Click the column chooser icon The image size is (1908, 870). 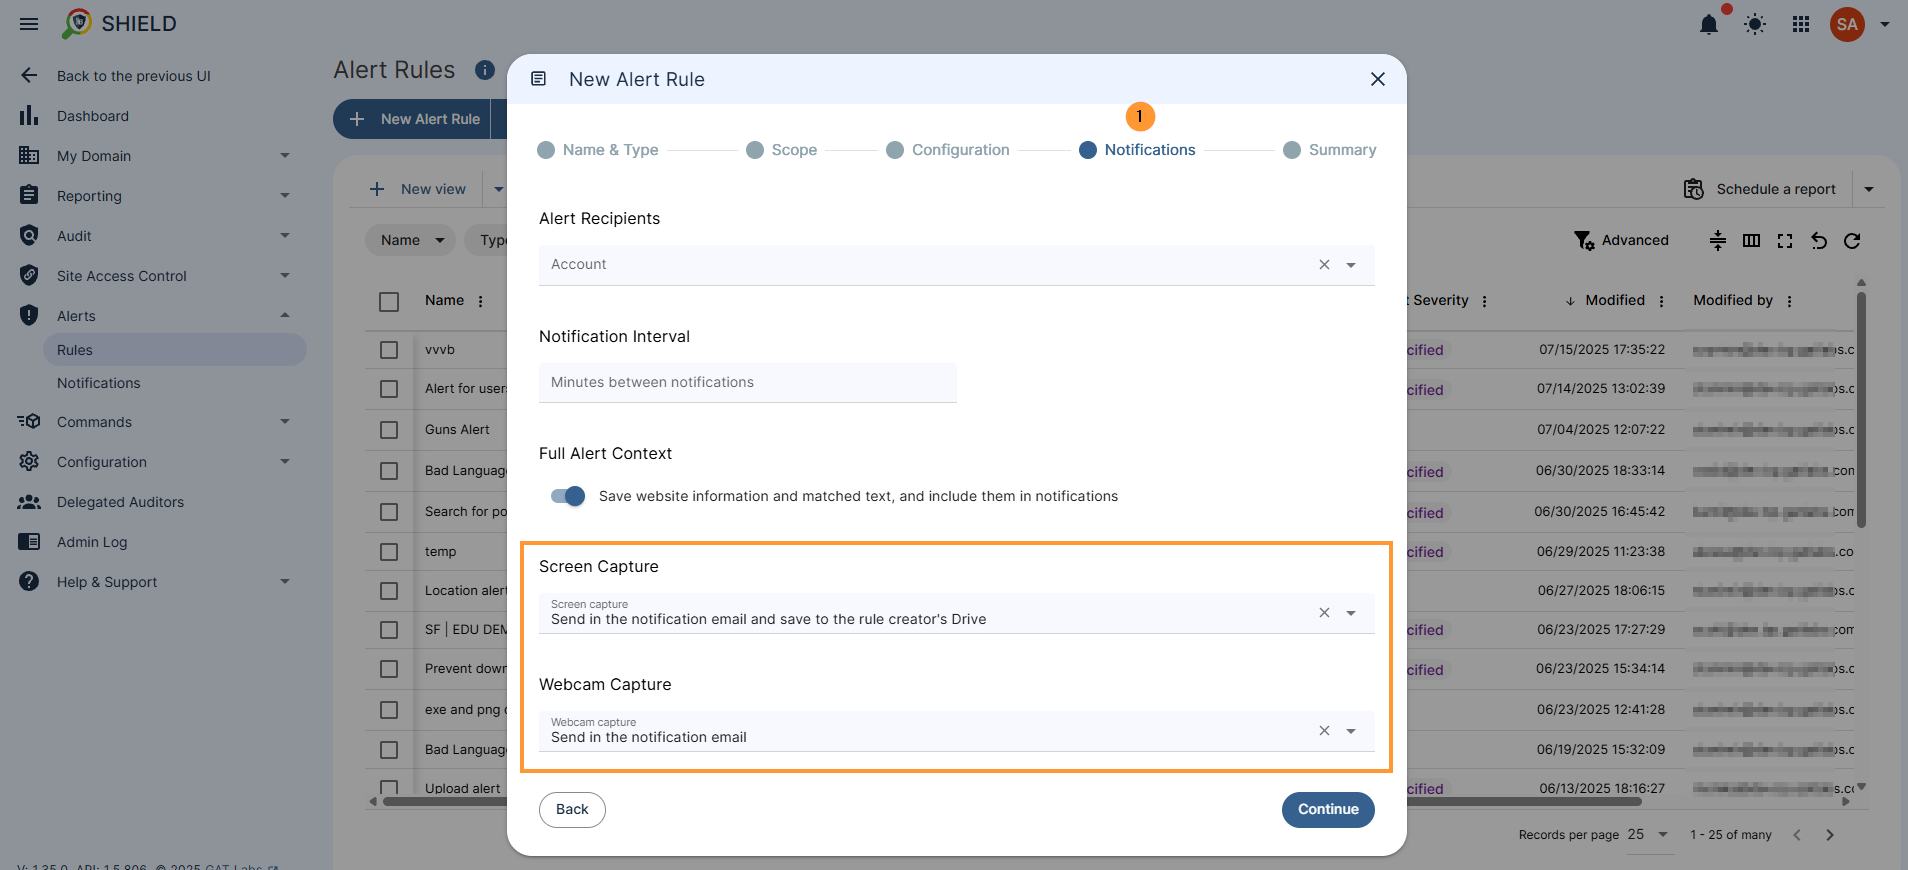click(1751, 240)
